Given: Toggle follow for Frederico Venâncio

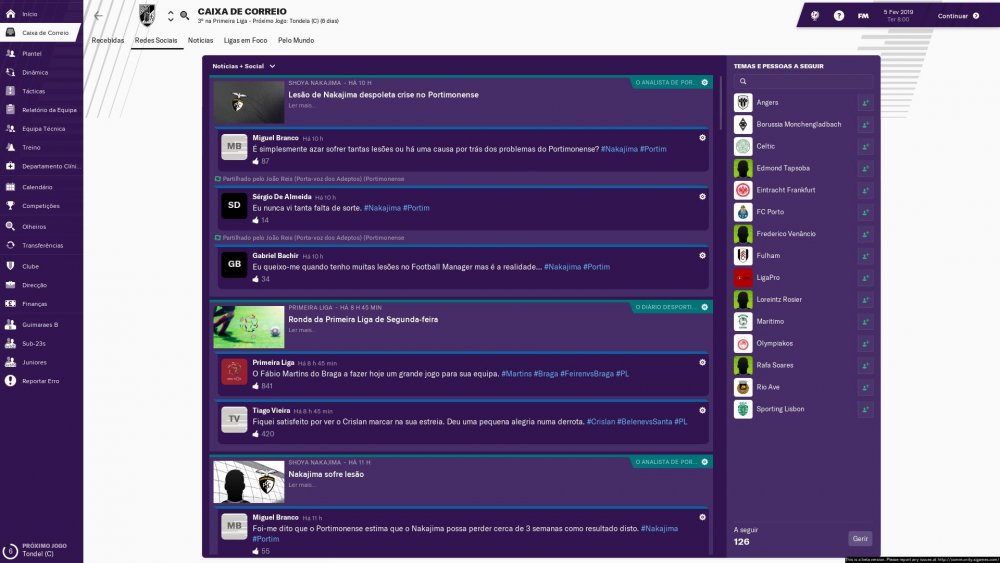Looking at the screenshot, I should pos(865,234).
